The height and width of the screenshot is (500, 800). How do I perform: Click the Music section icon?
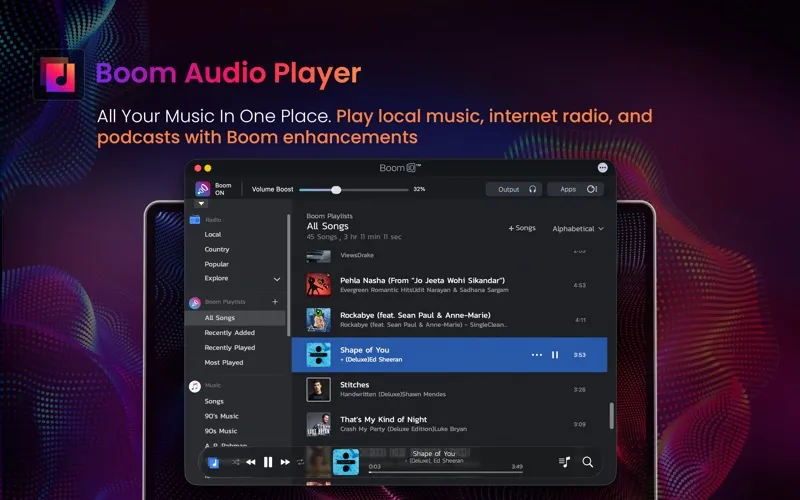pos(195,386)
